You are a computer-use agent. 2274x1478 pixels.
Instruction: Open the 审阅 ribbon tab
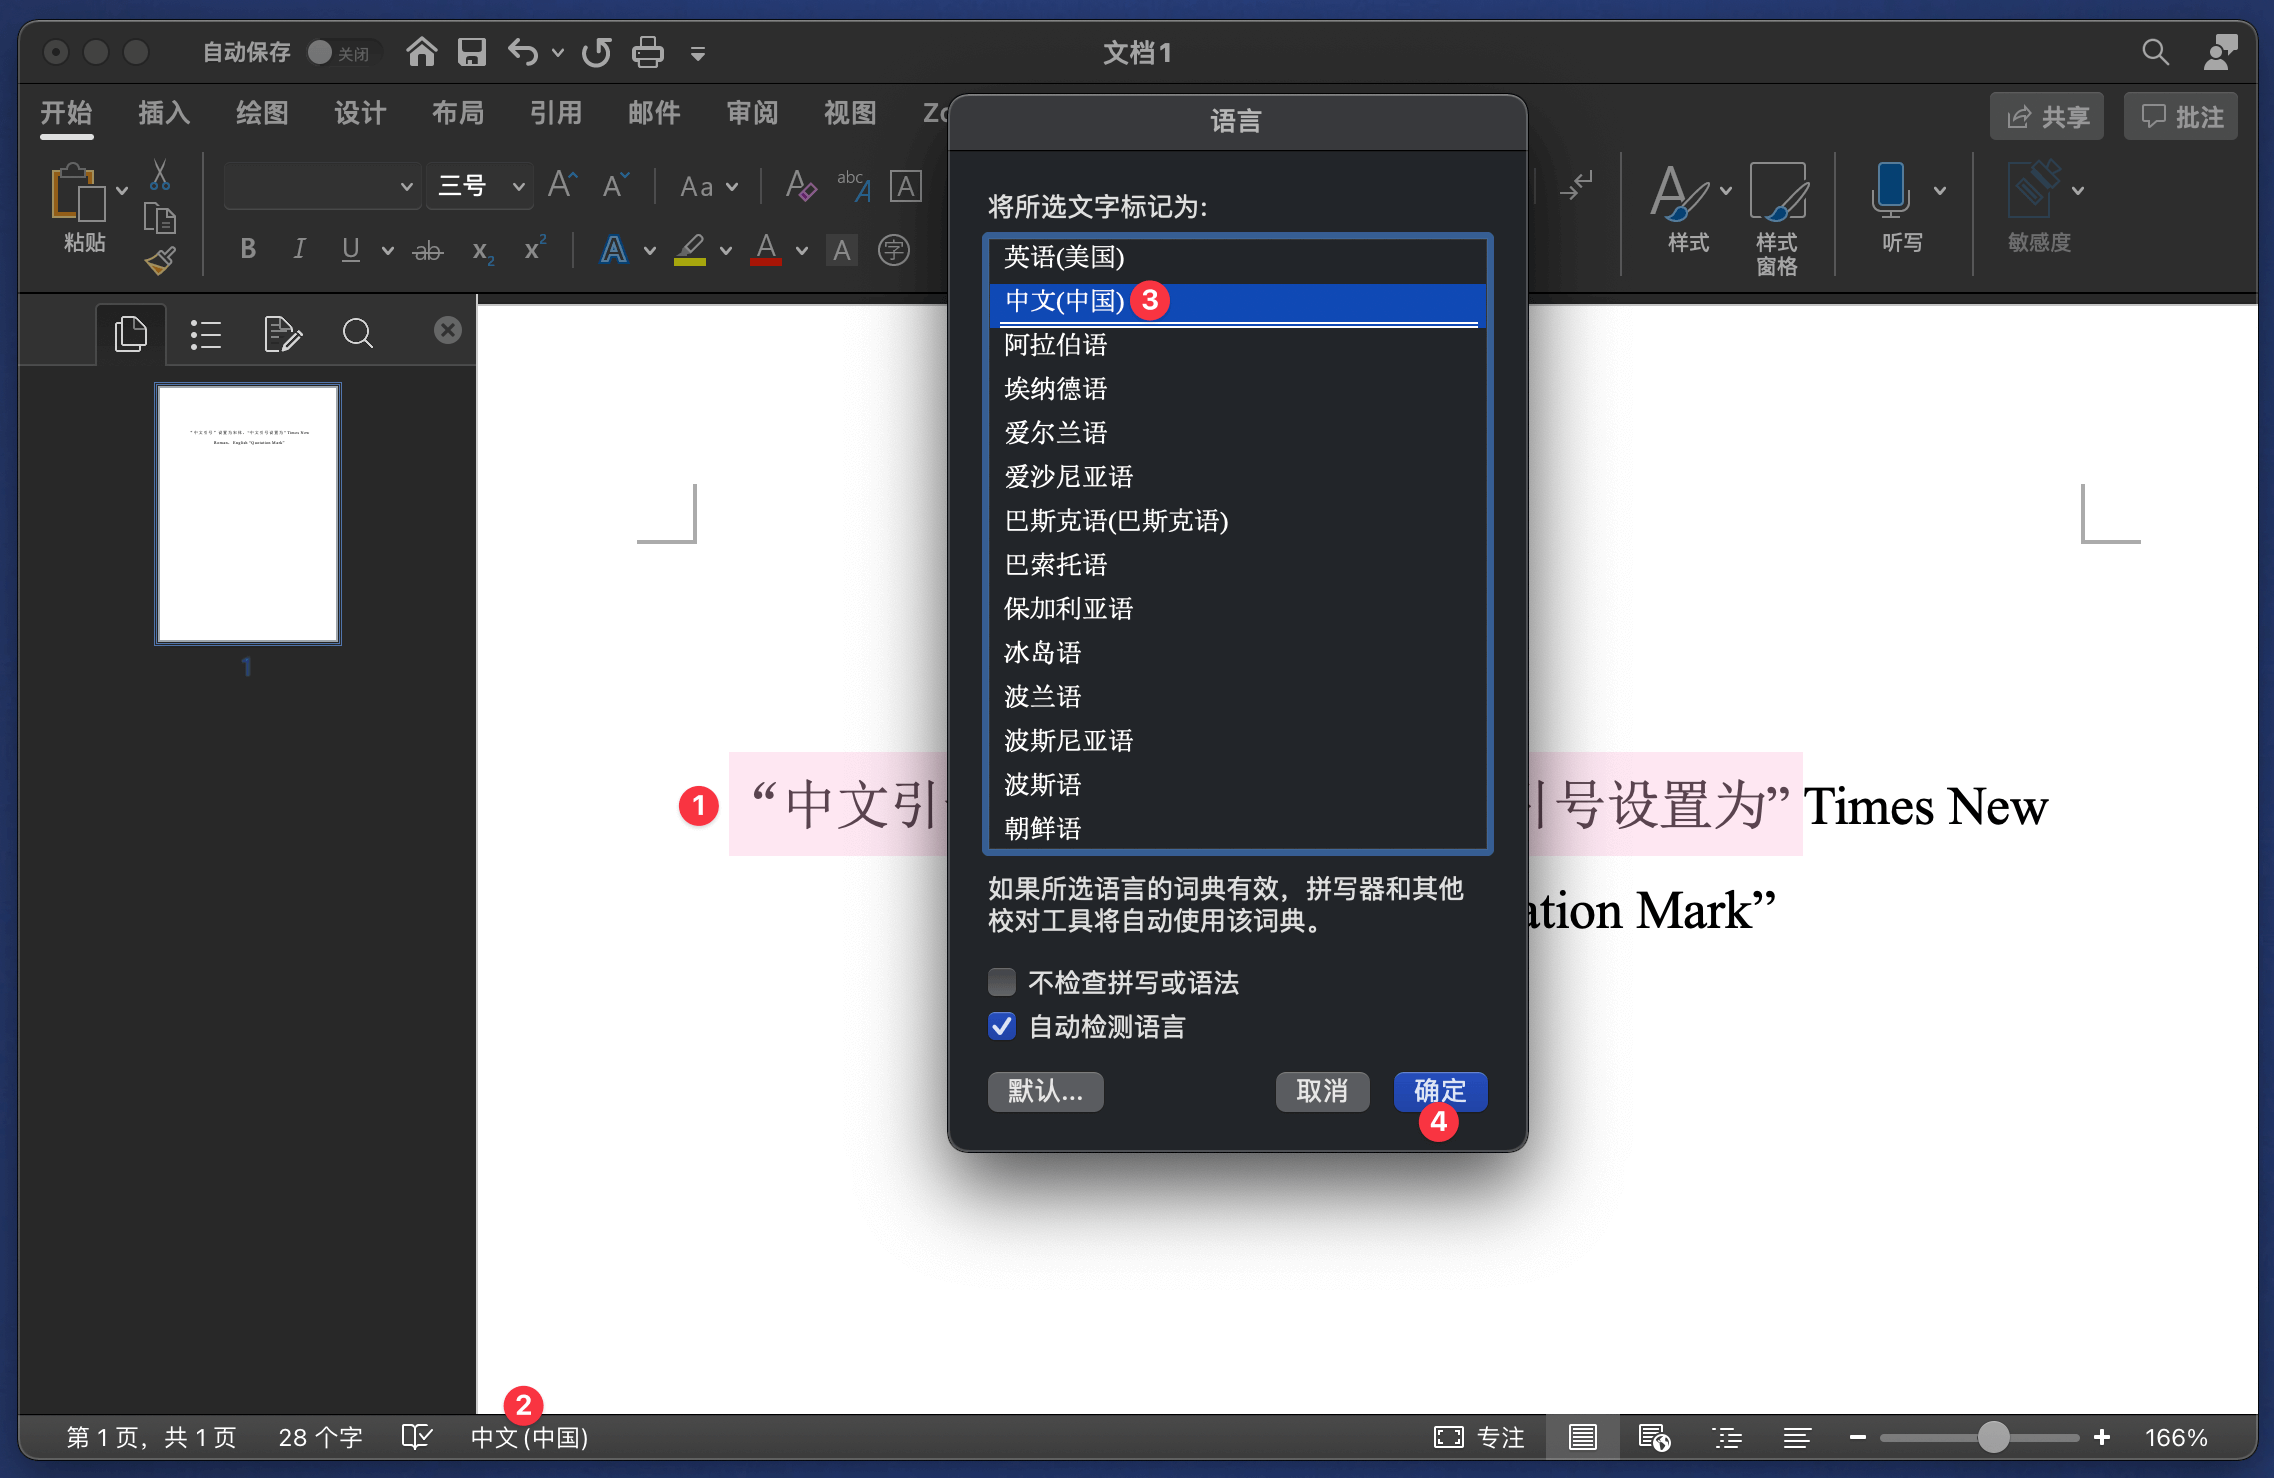752,114
